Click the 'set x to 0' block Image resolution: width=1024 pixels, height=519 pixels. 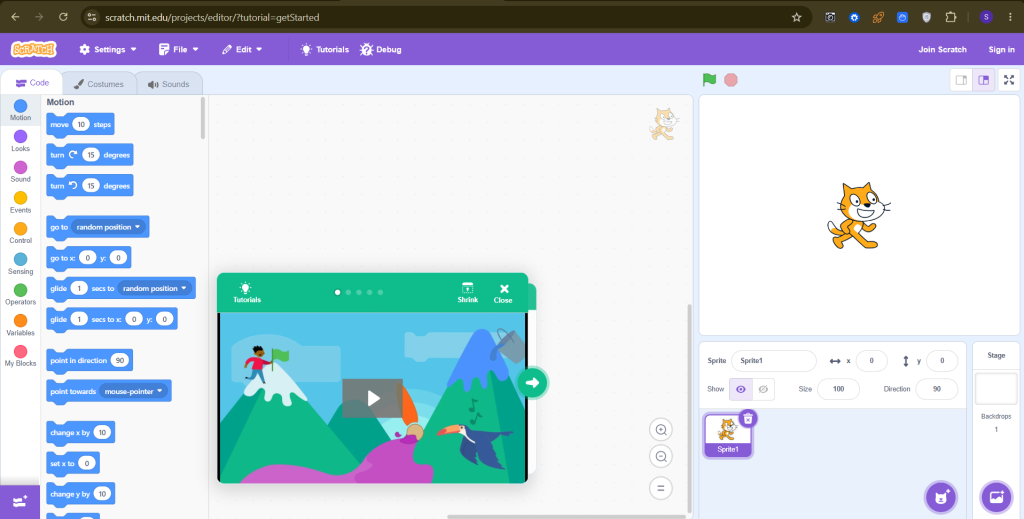[x=72, y=464]
